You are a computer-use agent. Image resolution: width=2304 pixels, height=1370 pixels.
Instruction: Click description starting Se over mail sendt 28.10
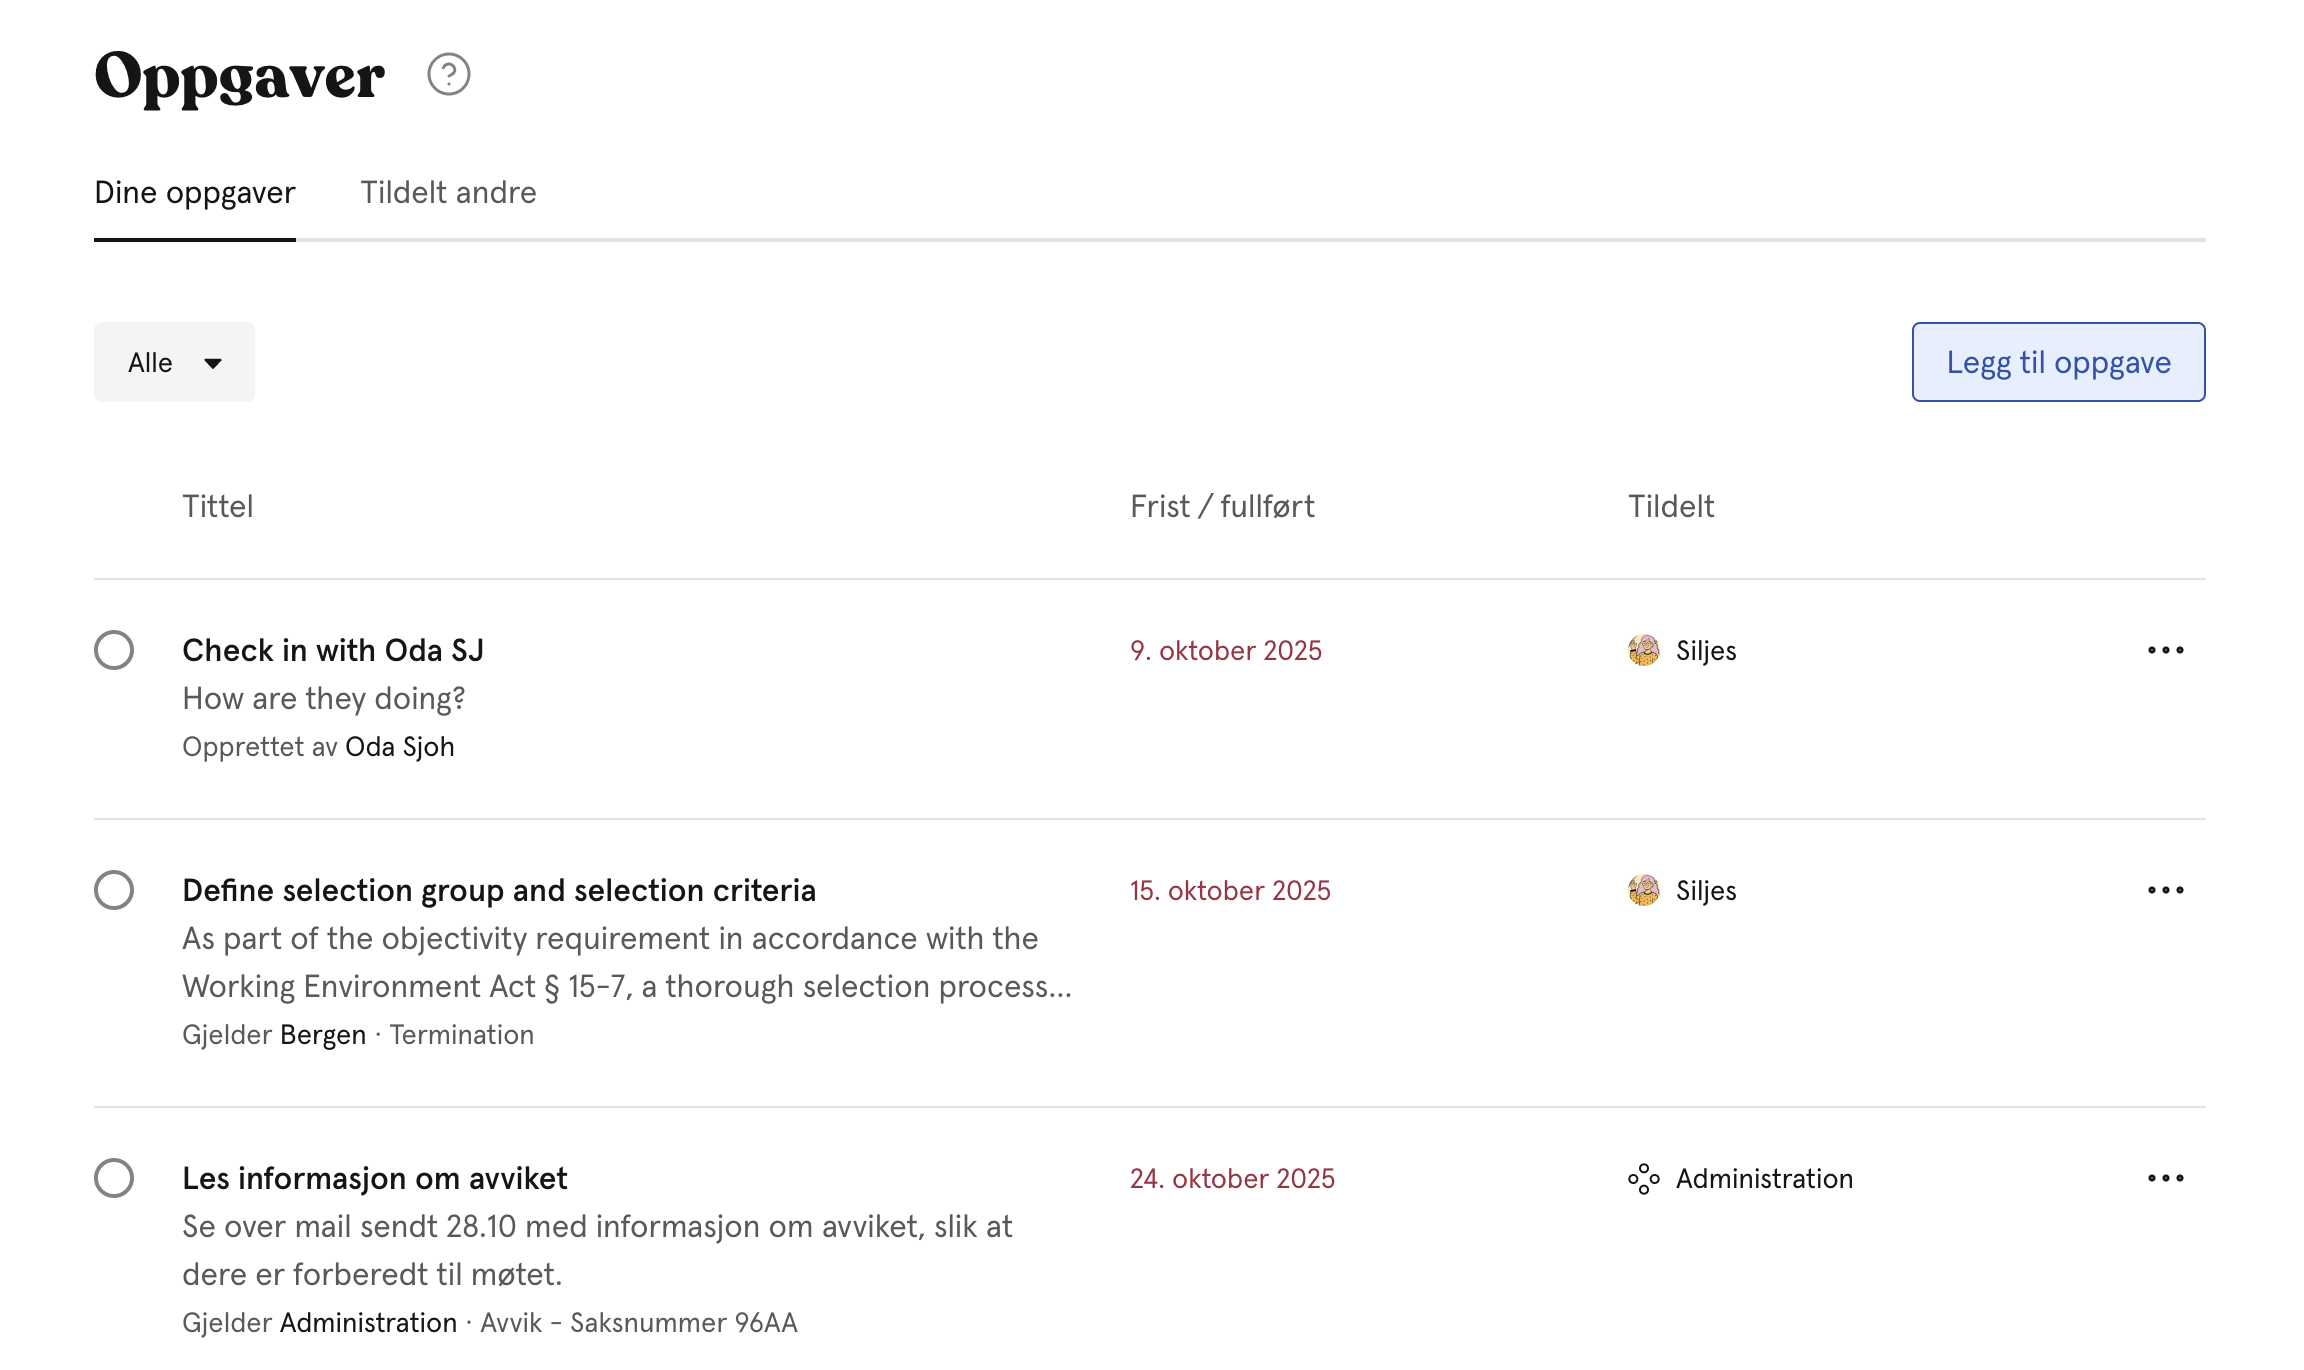point(597,1250)
